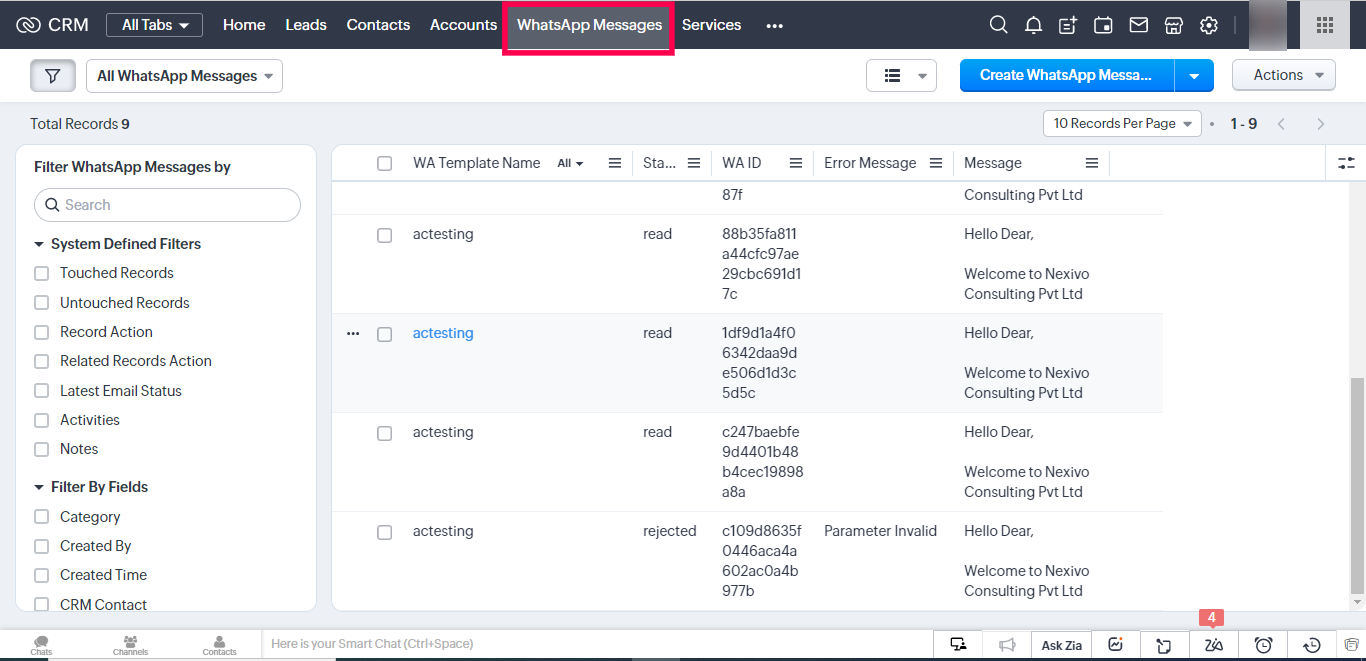Screen dimensions: 1366x661
Task: Open the apps grid icon
Action: pyautogui.click(x=1324, y=25)
